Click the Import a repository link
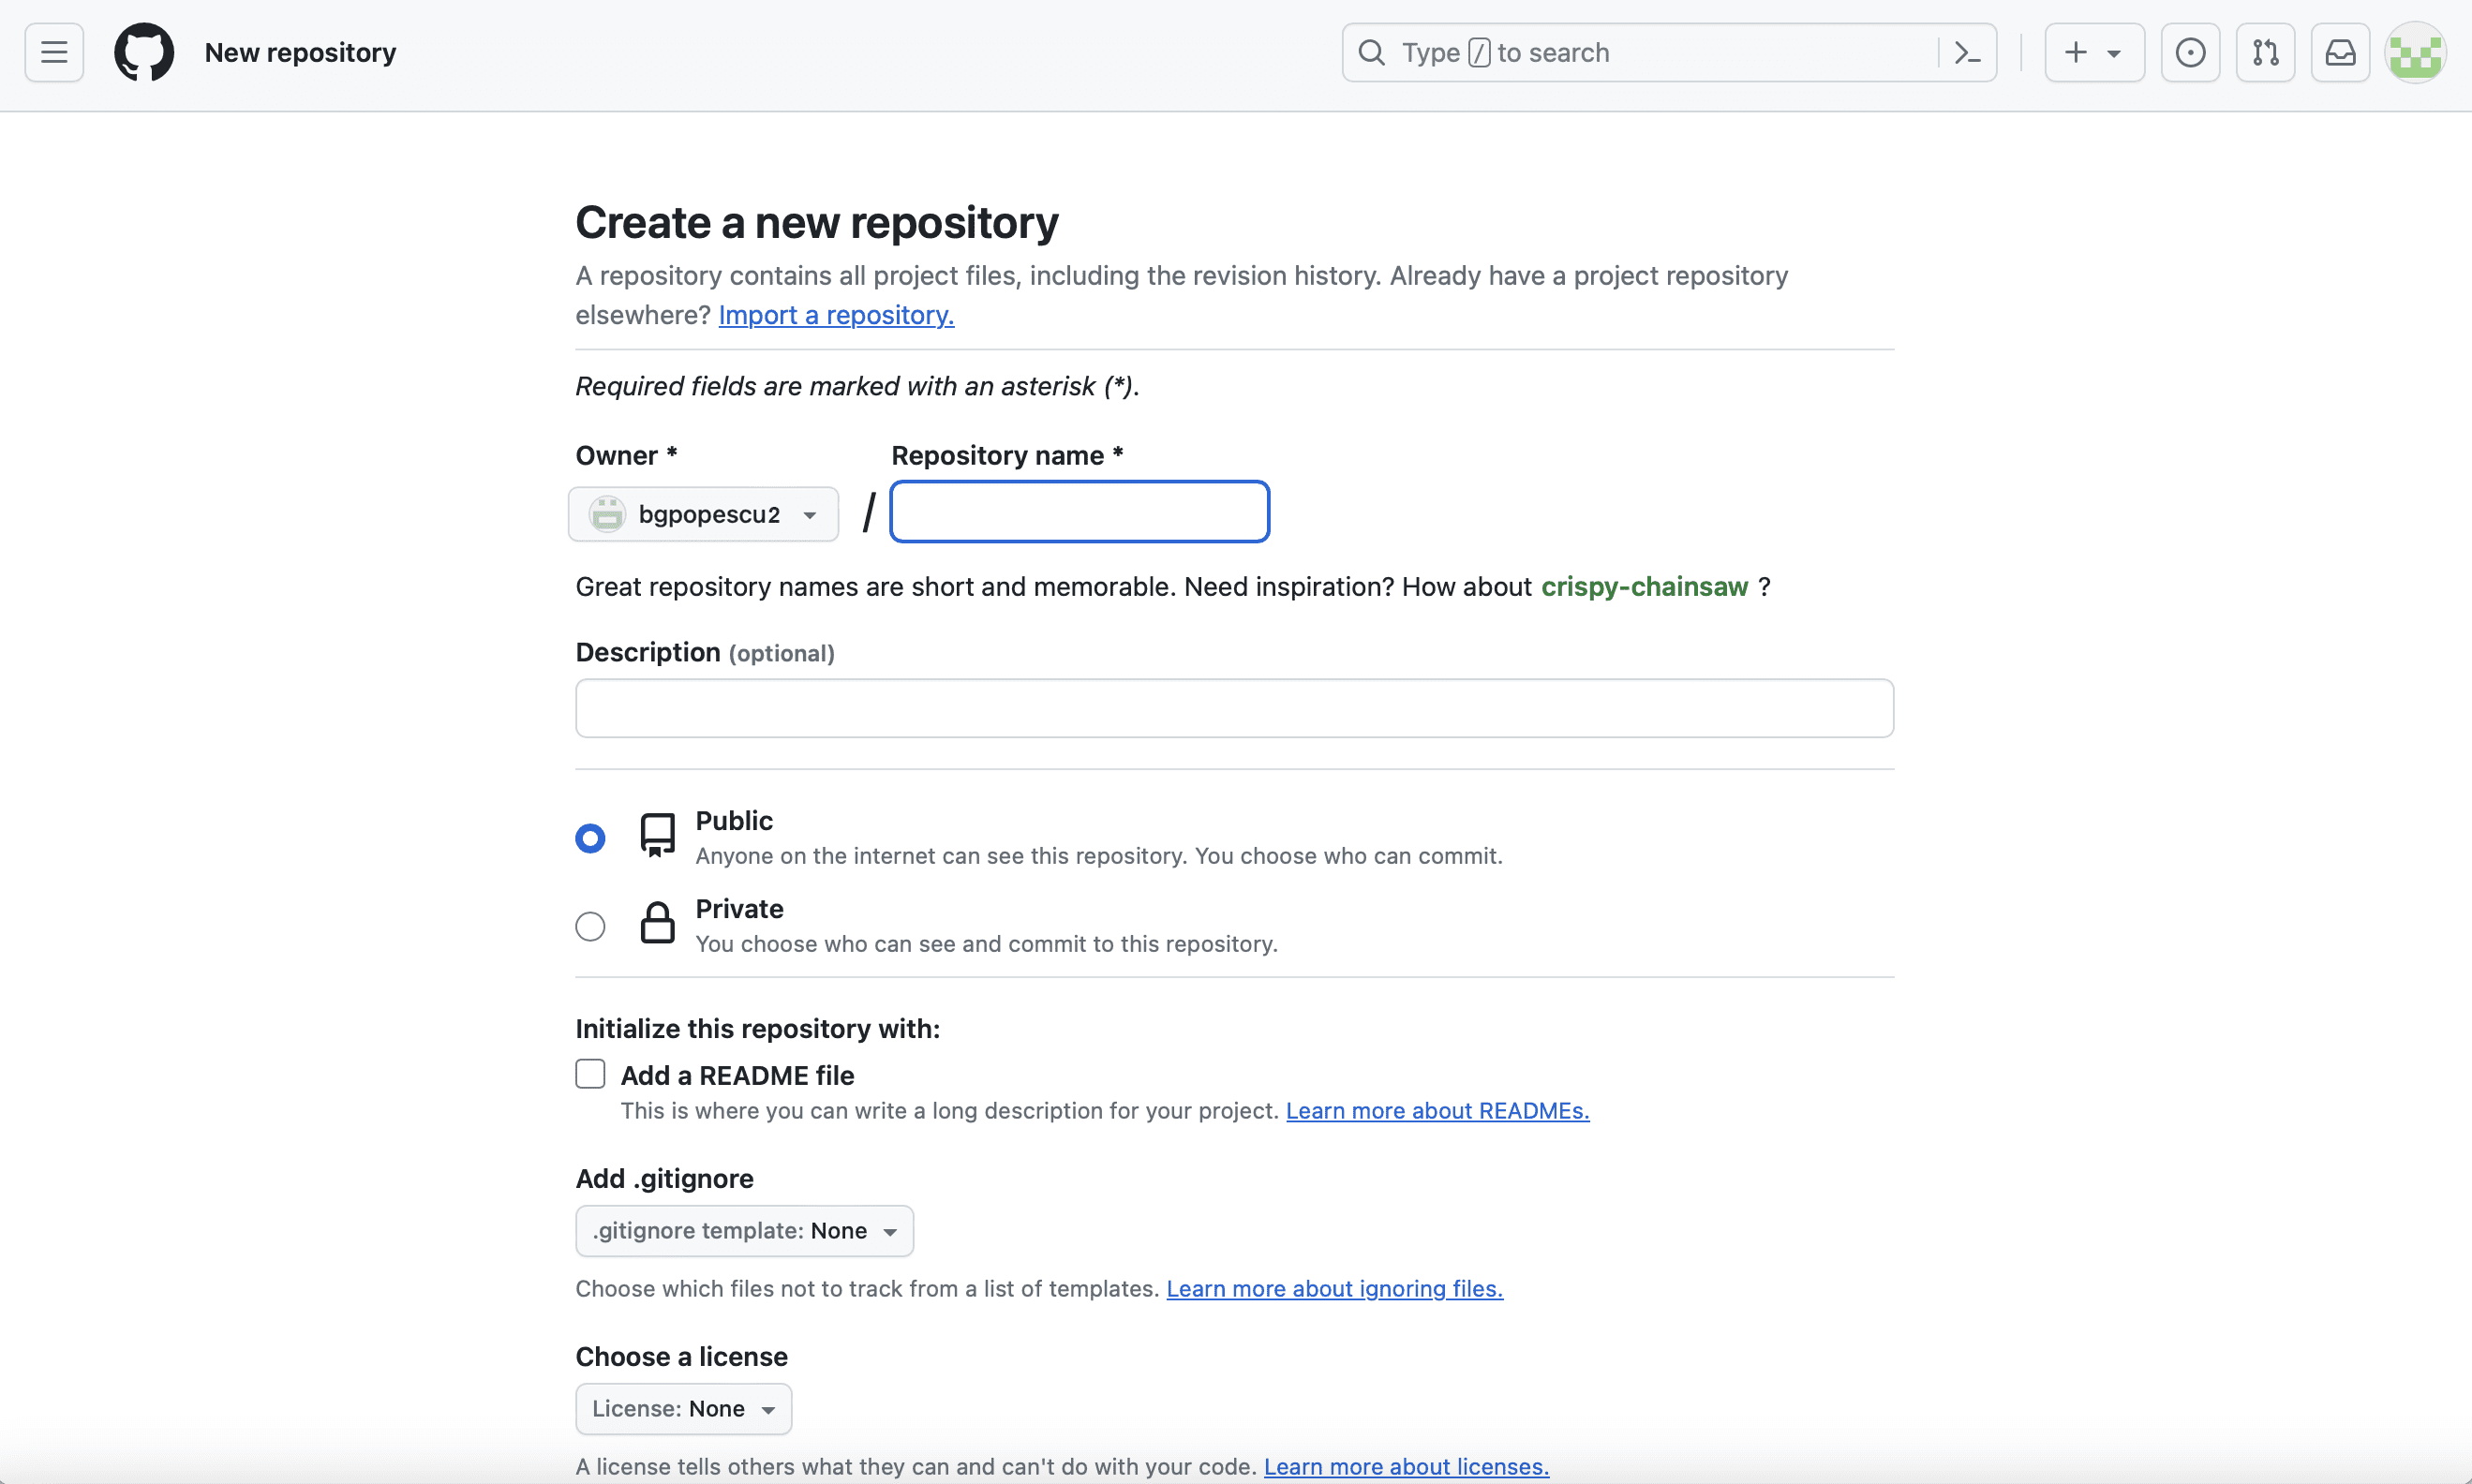 (836, 315)
